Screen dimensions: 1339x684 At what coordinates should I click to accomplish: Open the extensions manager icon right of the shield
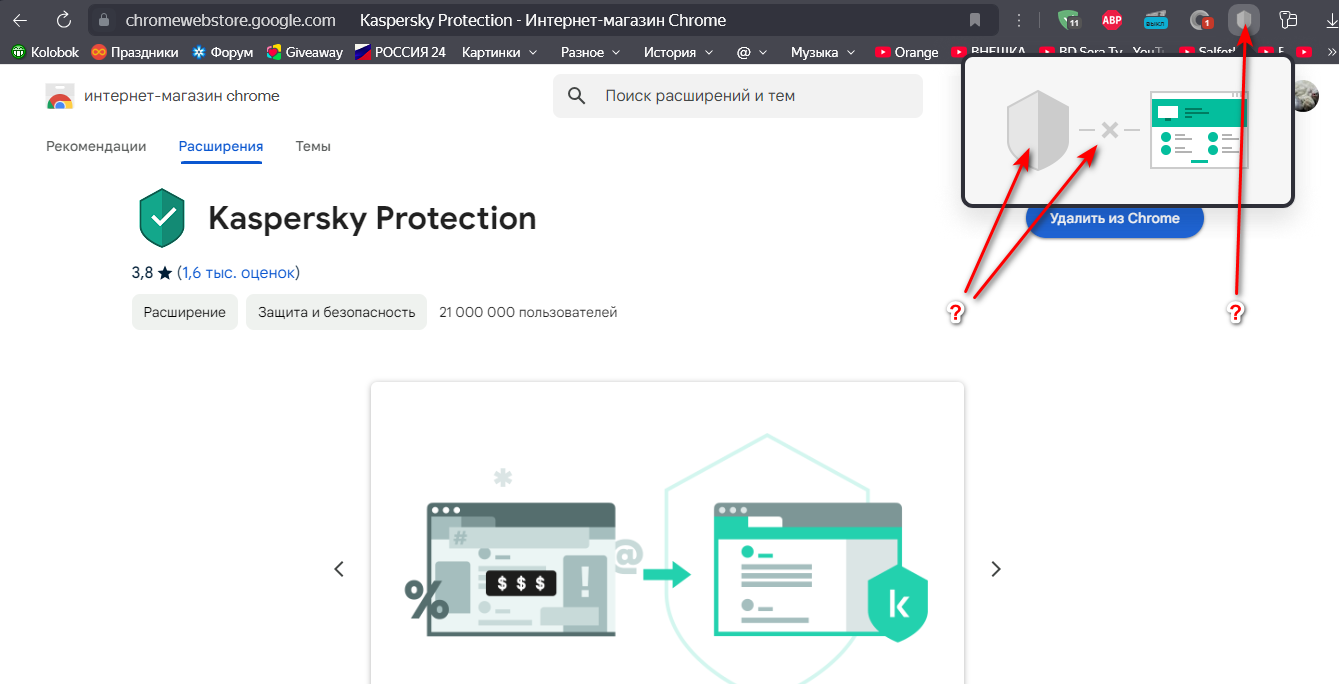1288,20
